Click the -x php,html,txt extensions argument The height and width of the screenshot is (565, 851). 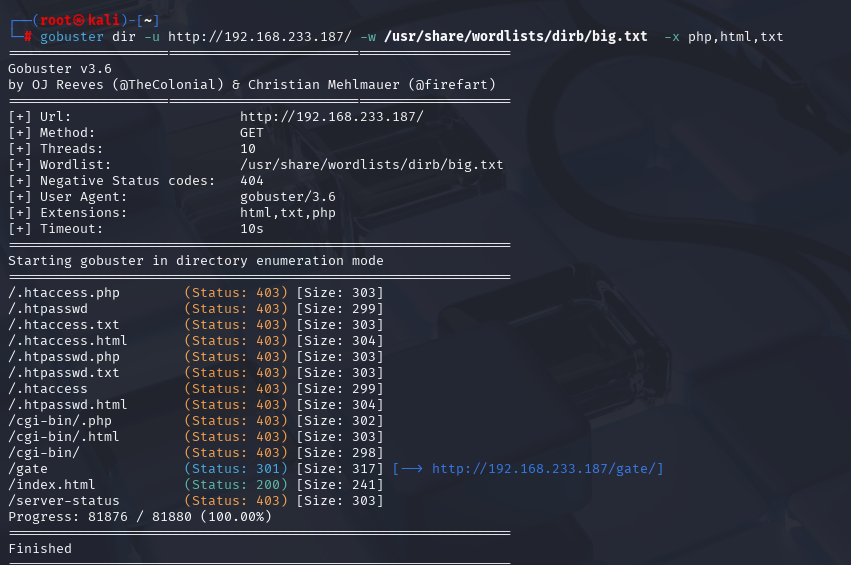724,37
